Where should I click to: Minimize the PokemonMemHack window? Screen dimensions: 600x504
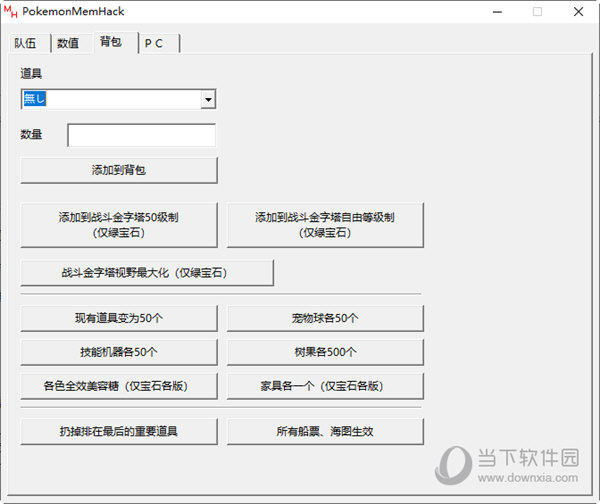497,12
